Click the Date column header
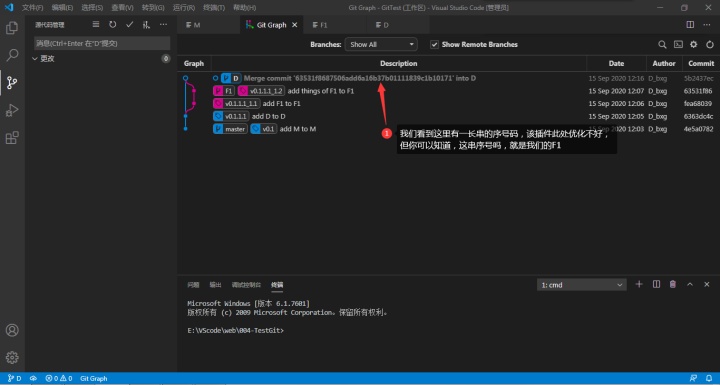Image resolution: width=720 pixels, height=385 pixels. [x=616, y=63]
